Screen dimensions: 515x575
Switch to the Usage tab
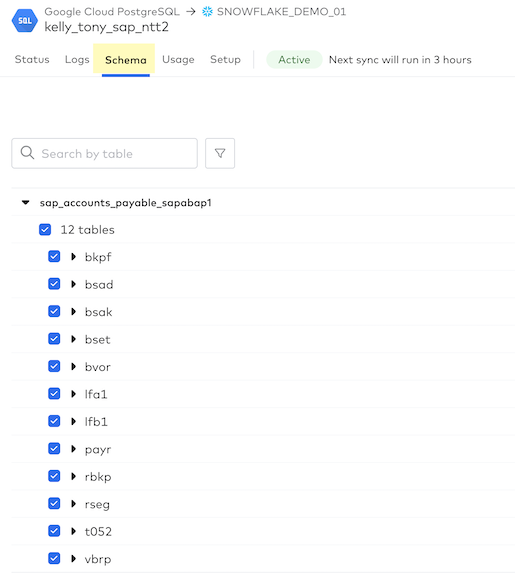tap(178, 59)
